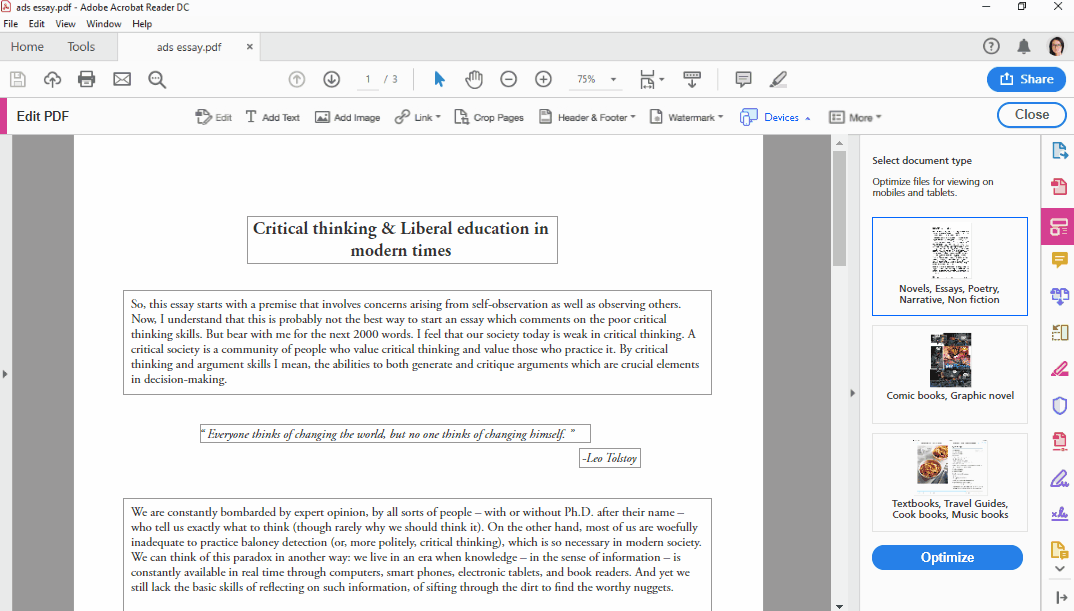Screen dimensions: 1074x611
Task: Close the Edit PDF toolbar
Action: [1032, 114]
